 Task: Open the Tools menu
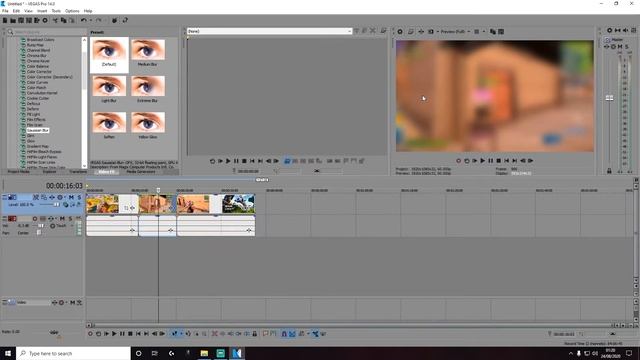tap(56, 11)
